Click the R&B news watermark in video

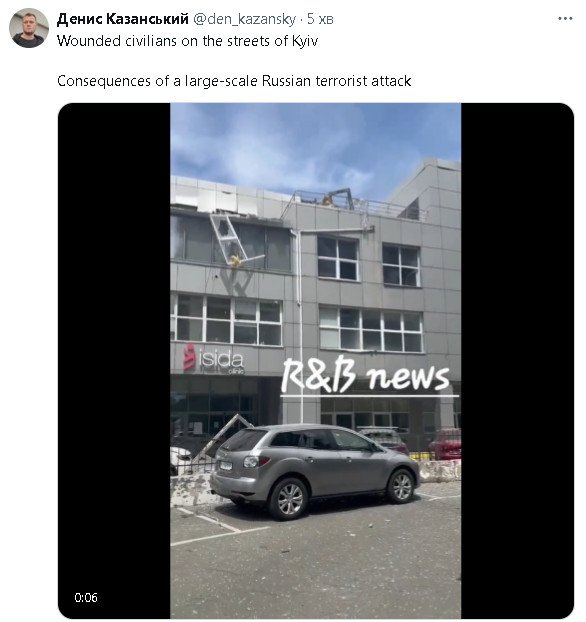pos(367,376)
